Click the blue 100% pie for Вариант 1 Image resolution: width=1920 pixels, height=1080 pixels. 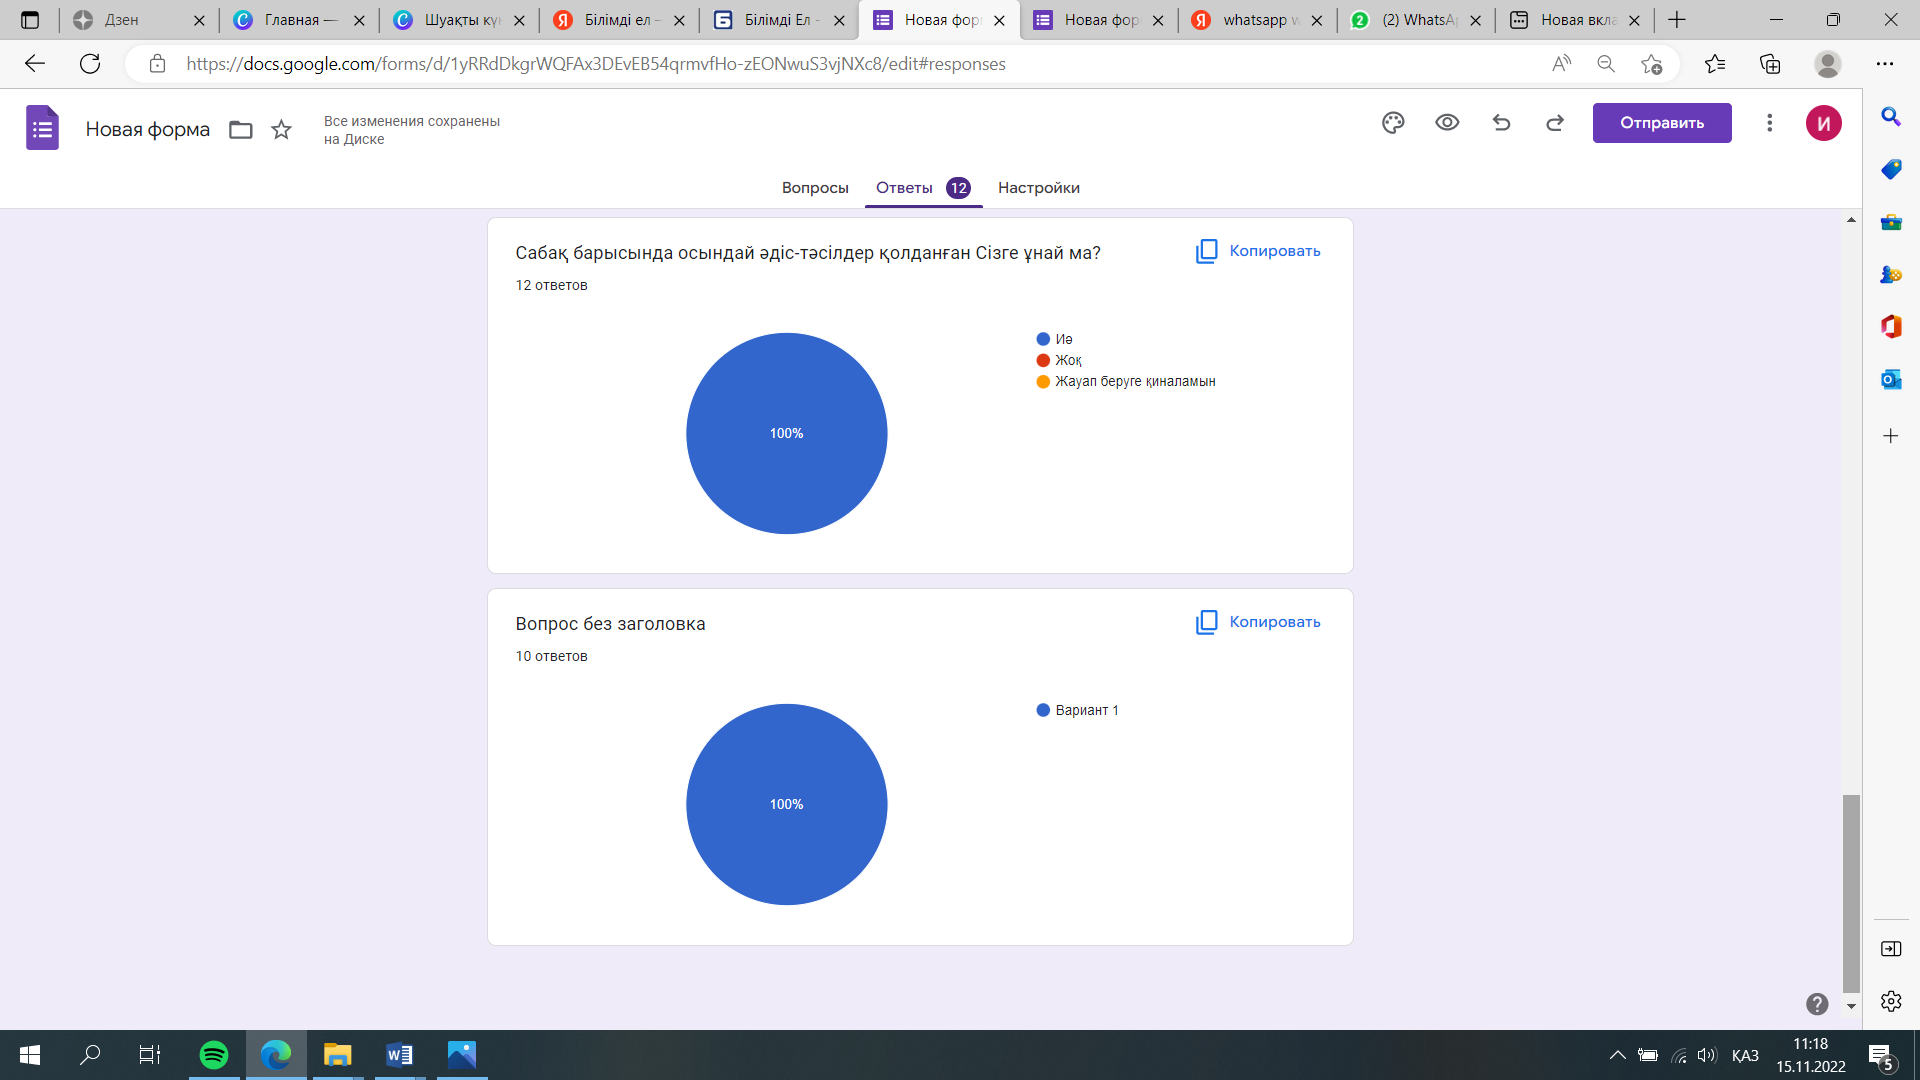point(786,804)
